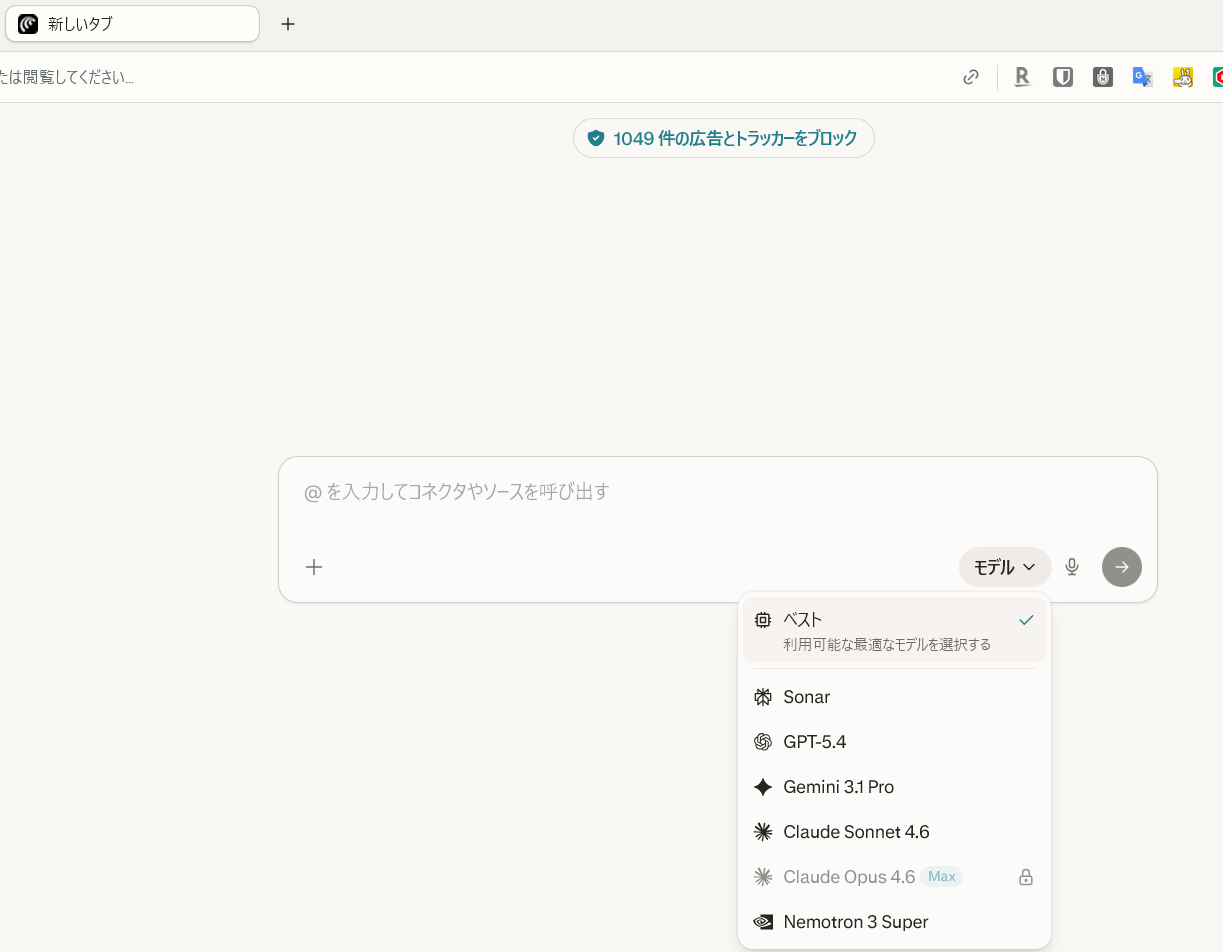Image resolution: width=1223 pixels, height=952 pixels.
Task: Click the copy link icon in the toolbar
Action: tap(970, 76)
